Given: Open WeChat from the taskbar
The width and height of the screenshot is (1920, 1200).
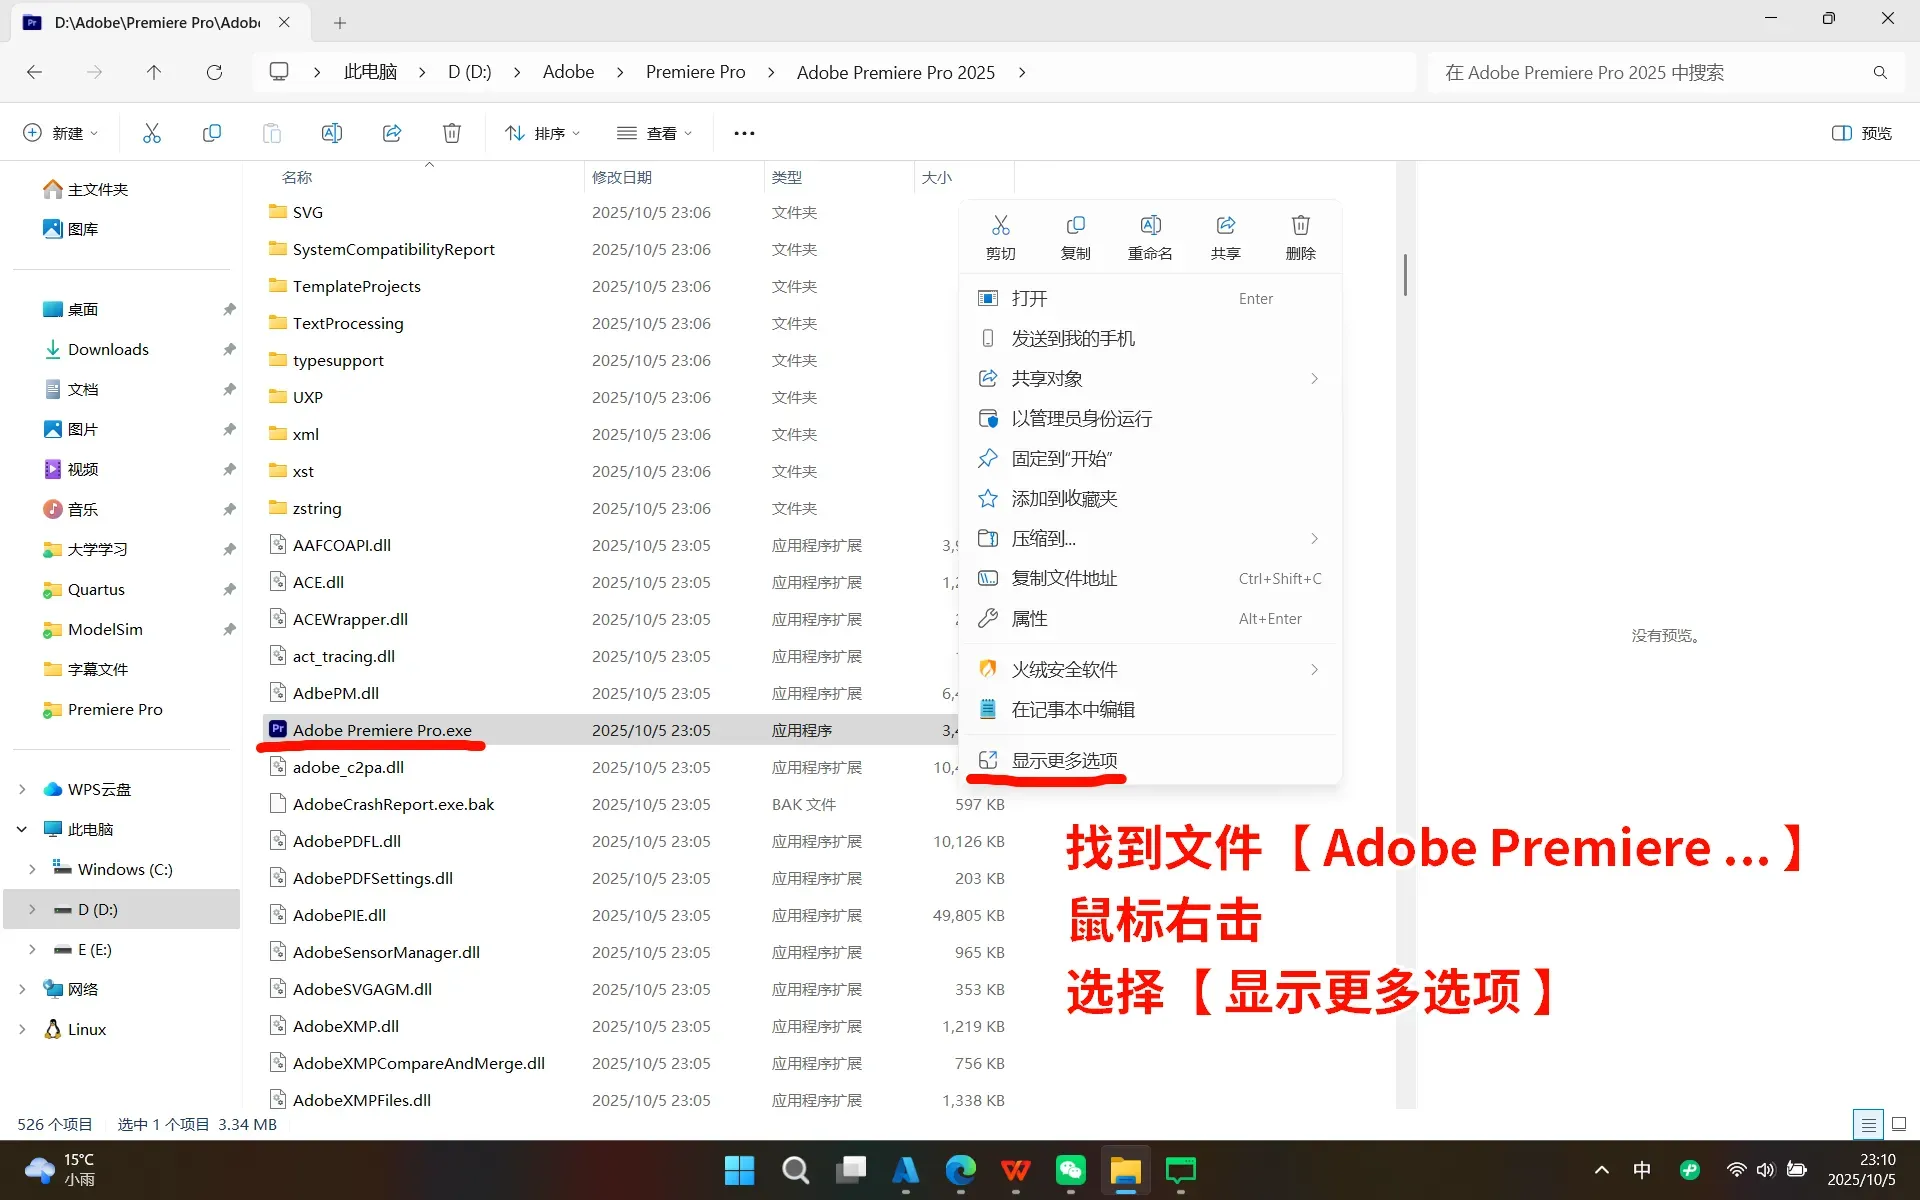Looking at the screenshot, I should pos(1070,1170).
